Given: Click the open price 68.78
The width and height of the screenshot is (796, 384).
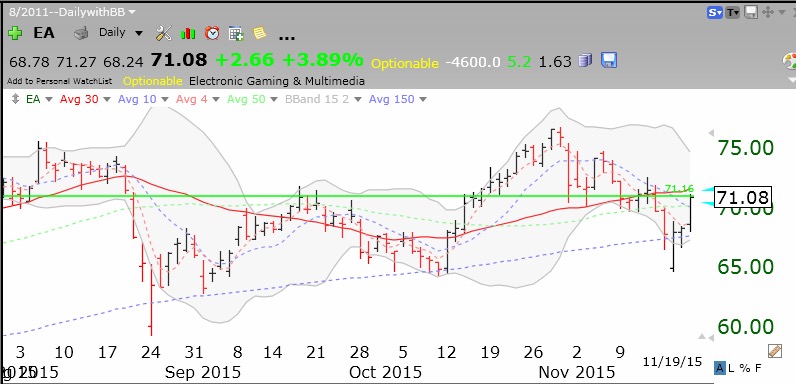Looking at the screenshot, I should click(30, 61).
